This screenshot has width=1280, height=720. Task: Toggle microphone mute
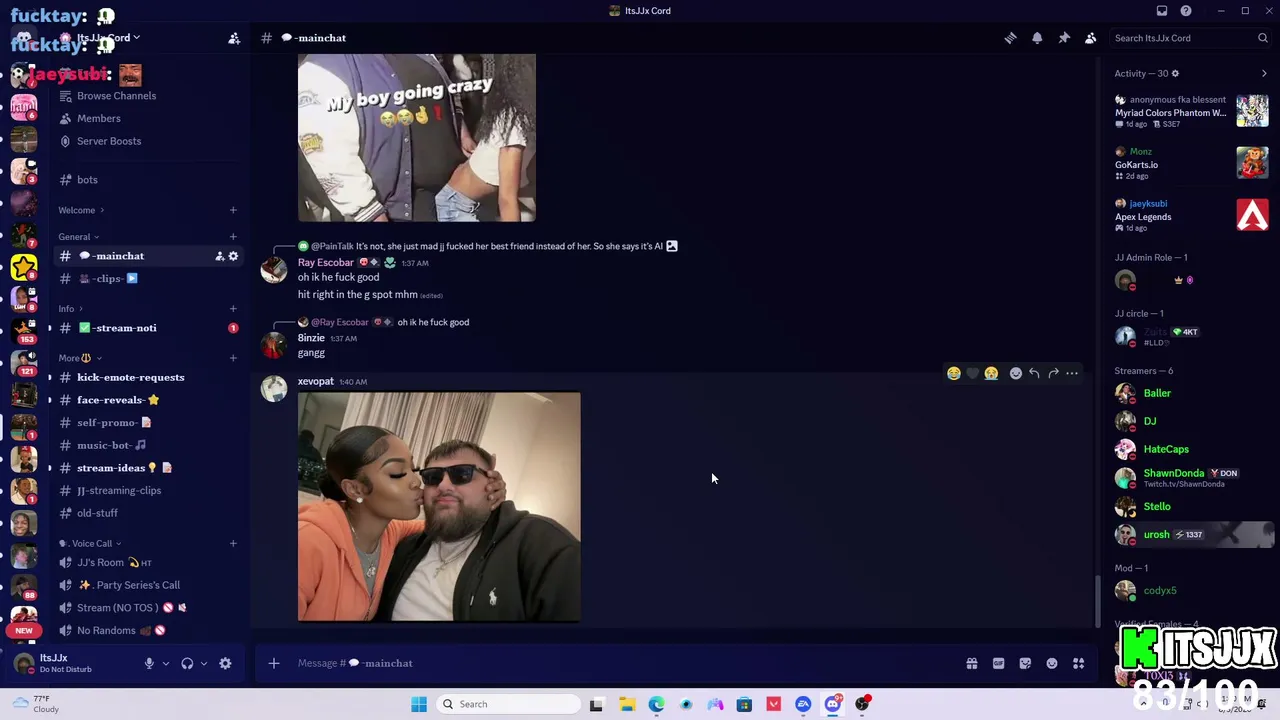click(x=149, y=663)
